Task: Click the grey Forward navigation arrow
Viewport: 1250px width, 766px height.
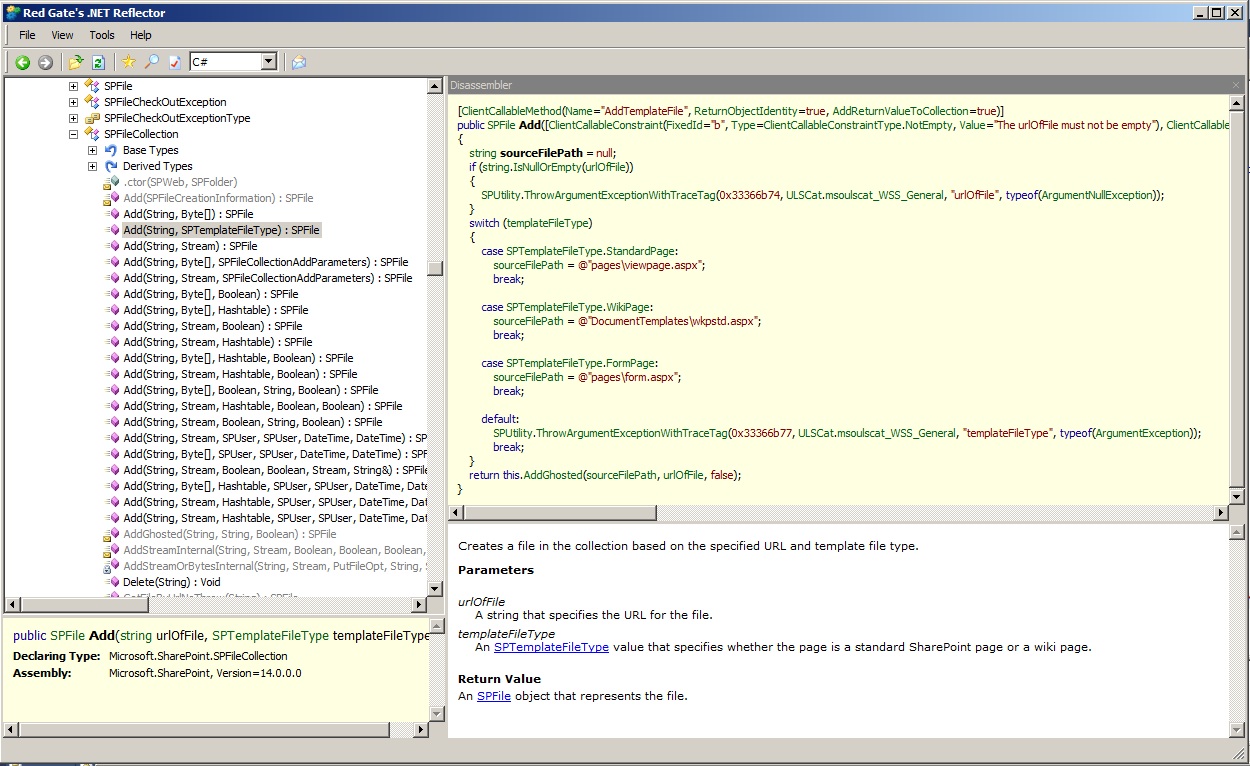Action: [45, 62]
